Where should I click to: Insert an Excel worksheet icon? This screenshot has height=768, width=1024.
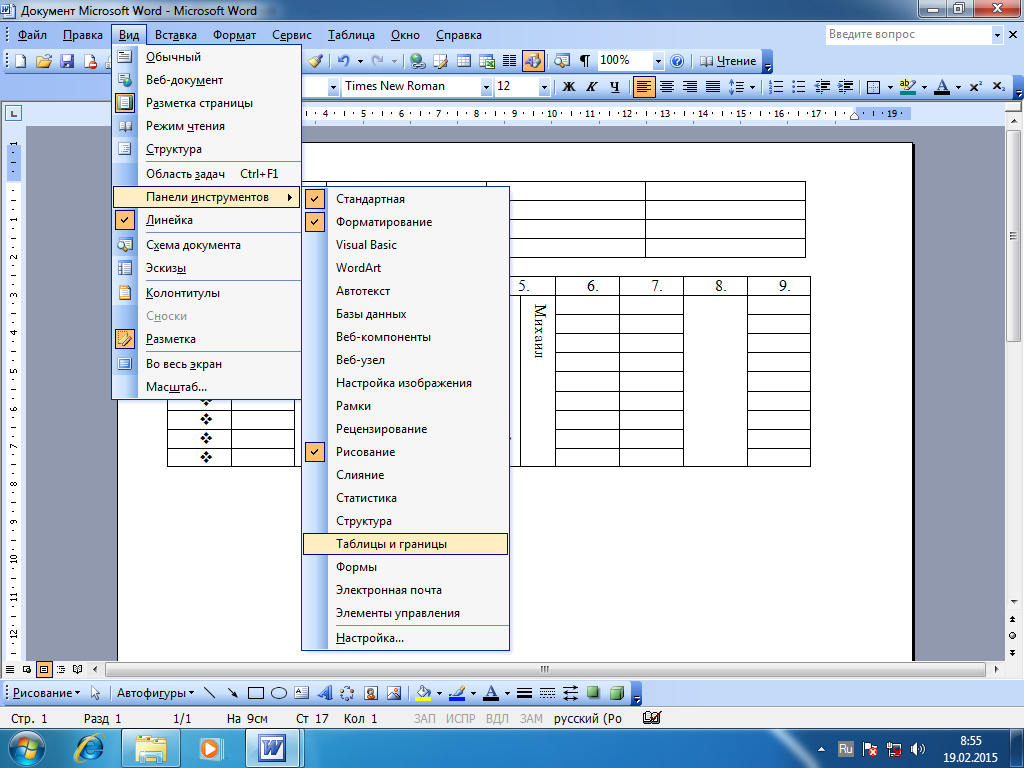pos(487,61)
